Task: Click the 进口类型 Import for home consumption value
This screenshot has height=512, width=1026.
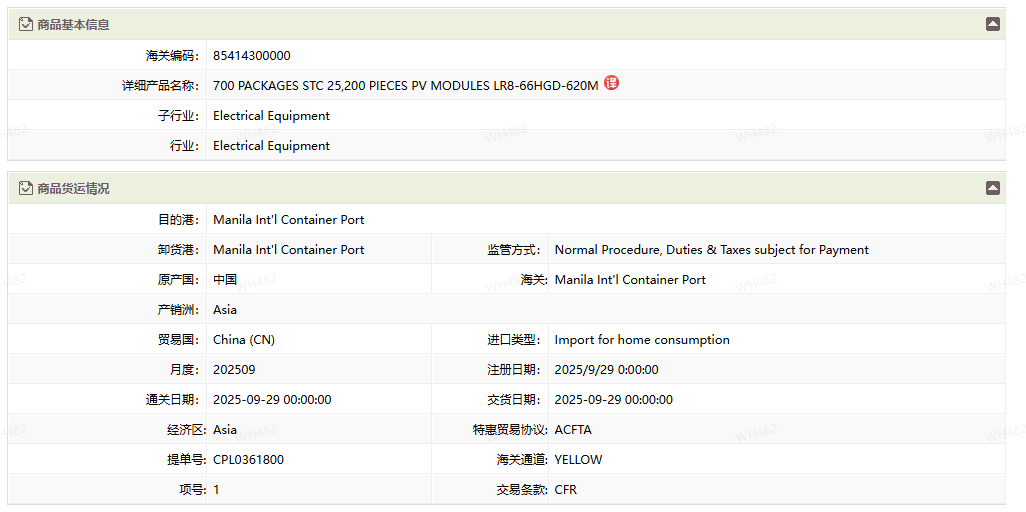Action: 642,340
